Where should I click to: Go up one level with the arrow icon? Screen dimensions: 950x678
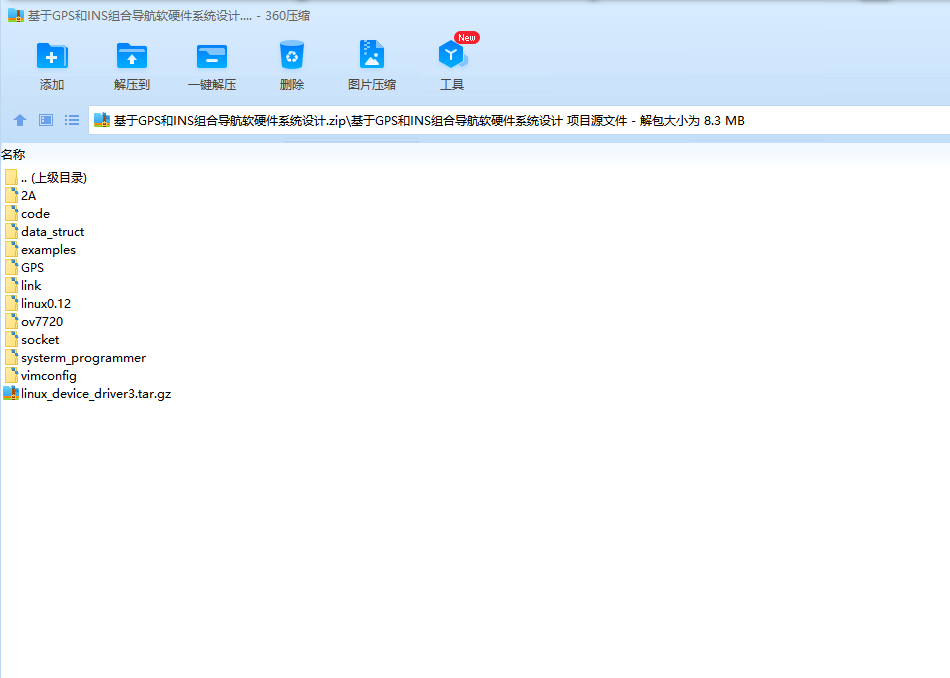20,120
